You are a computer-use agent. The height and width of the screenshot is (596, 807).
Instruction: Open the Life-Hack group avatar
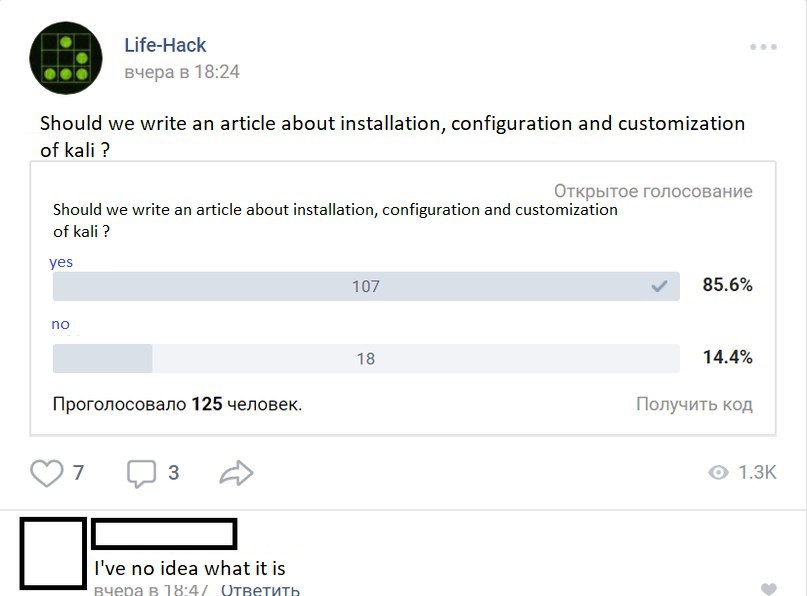pyautogui.click(x=67, y=58)
